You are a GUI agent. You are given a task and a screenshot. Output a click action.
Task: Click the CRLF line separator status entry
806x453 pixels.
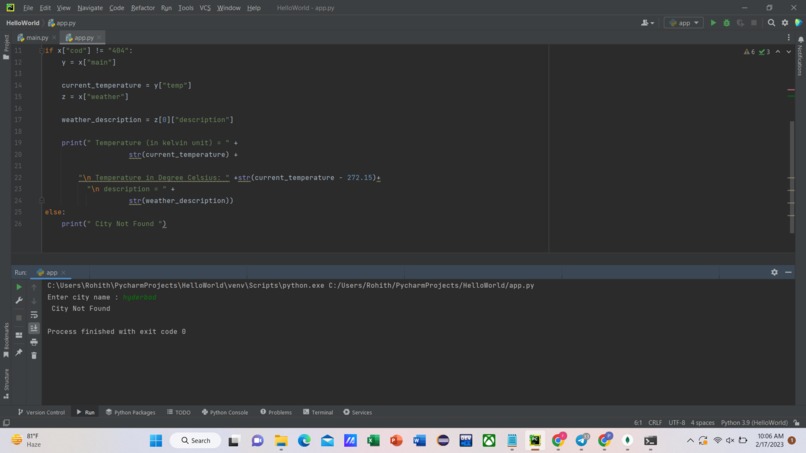(x=655, y=423)
